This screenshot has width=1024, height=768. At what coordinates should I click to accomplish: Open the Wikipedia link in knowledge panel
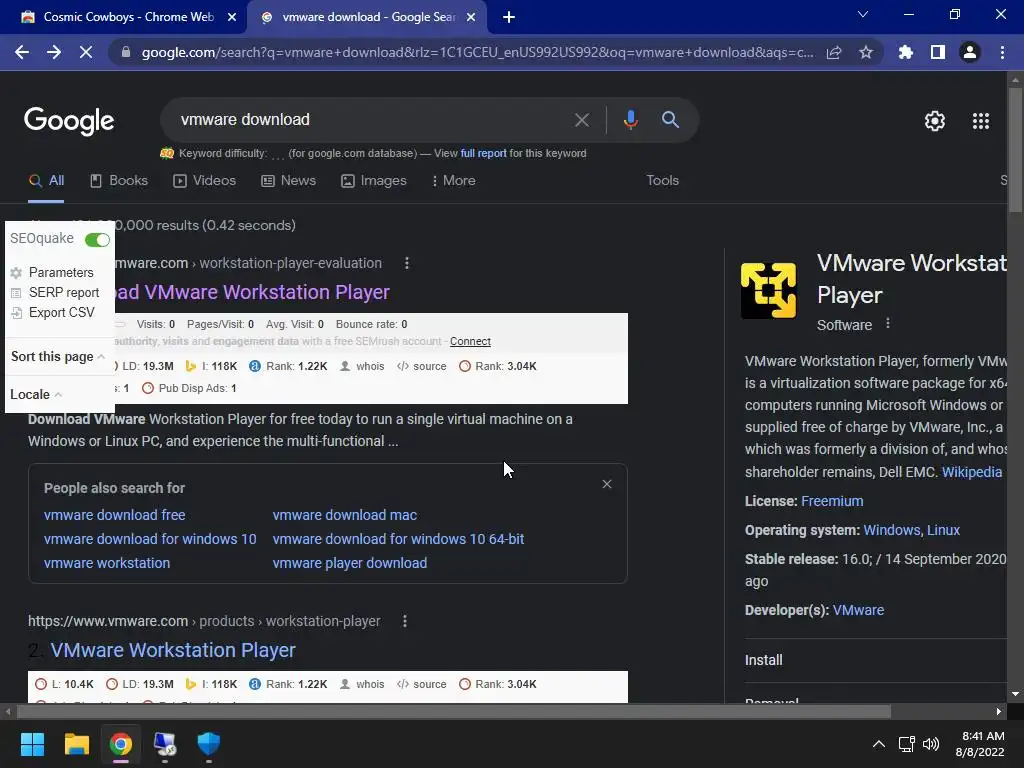tap(971, 472)
